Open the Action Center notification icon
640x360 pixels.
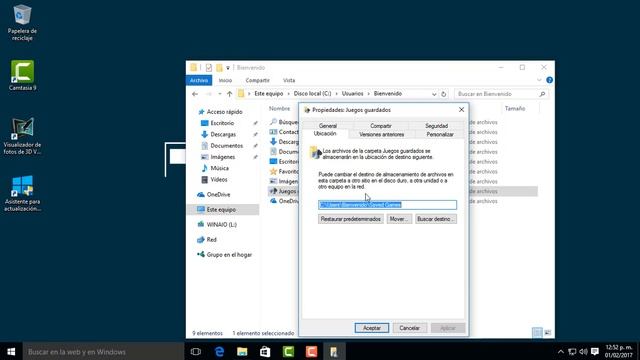pyautogui.click(x=595, y=351)
